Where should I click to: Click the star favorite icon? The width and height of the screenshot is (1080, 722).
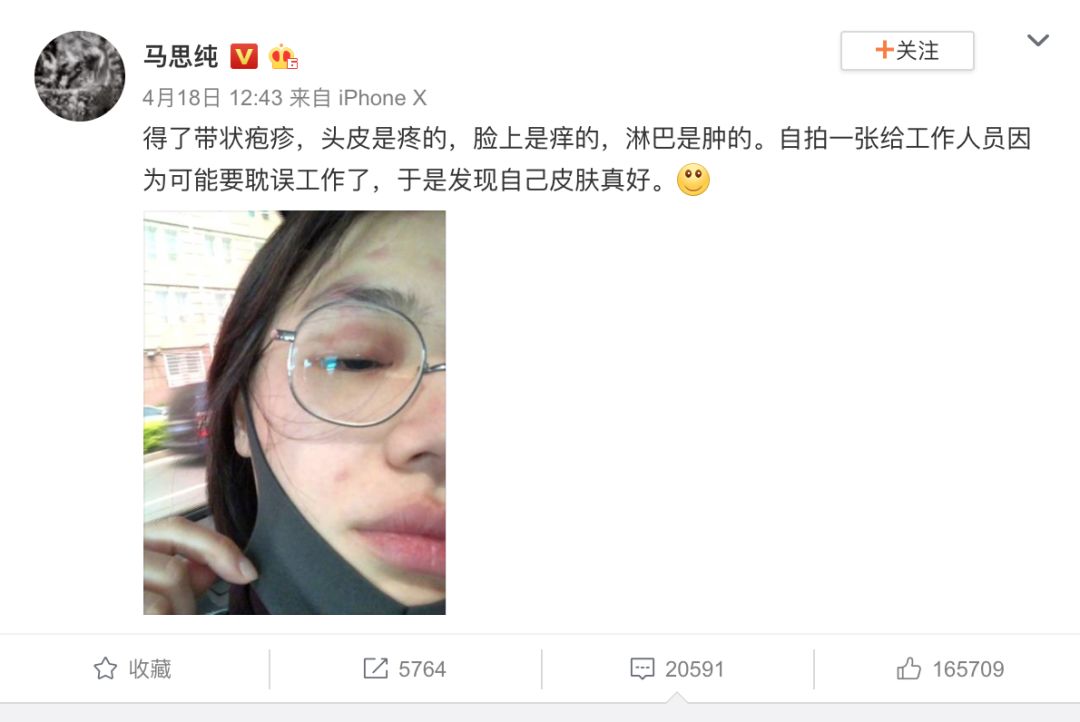pos(105,668)
